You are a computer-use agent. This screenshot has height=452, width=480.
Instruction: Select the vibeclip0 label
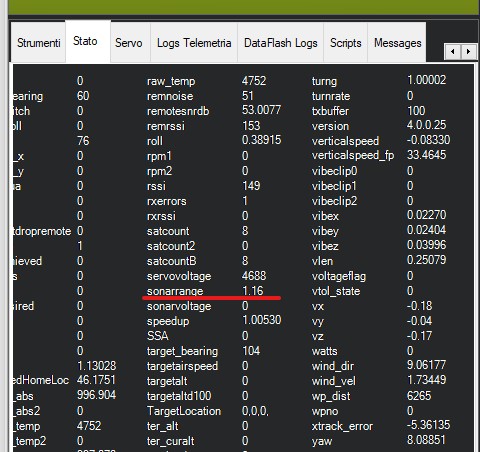[334, 171]
